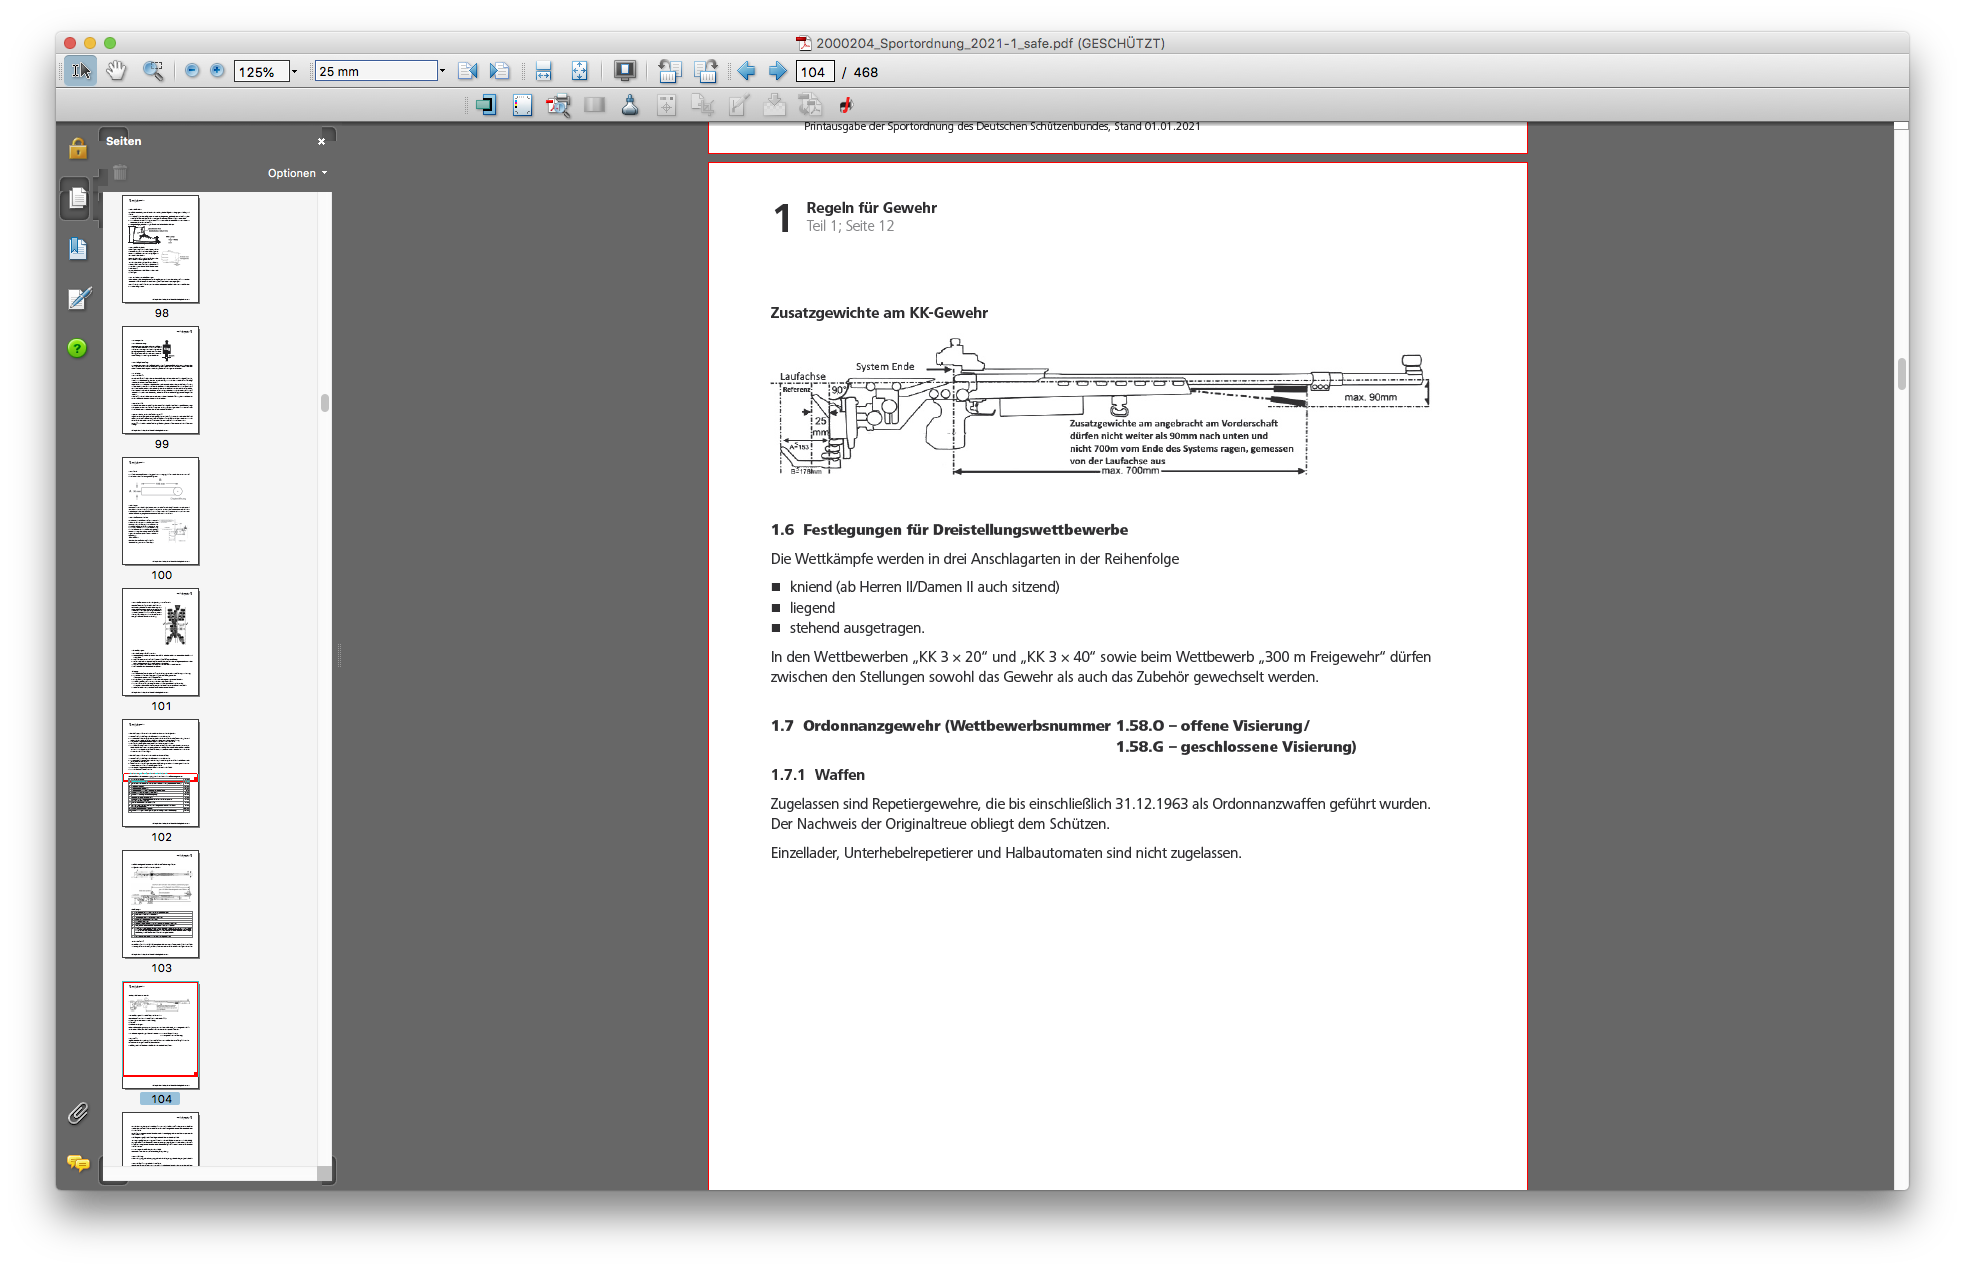The image size is (1965, 1270).
Task: Go to previous page with left arrow
Action: click(x=747, y=71)
